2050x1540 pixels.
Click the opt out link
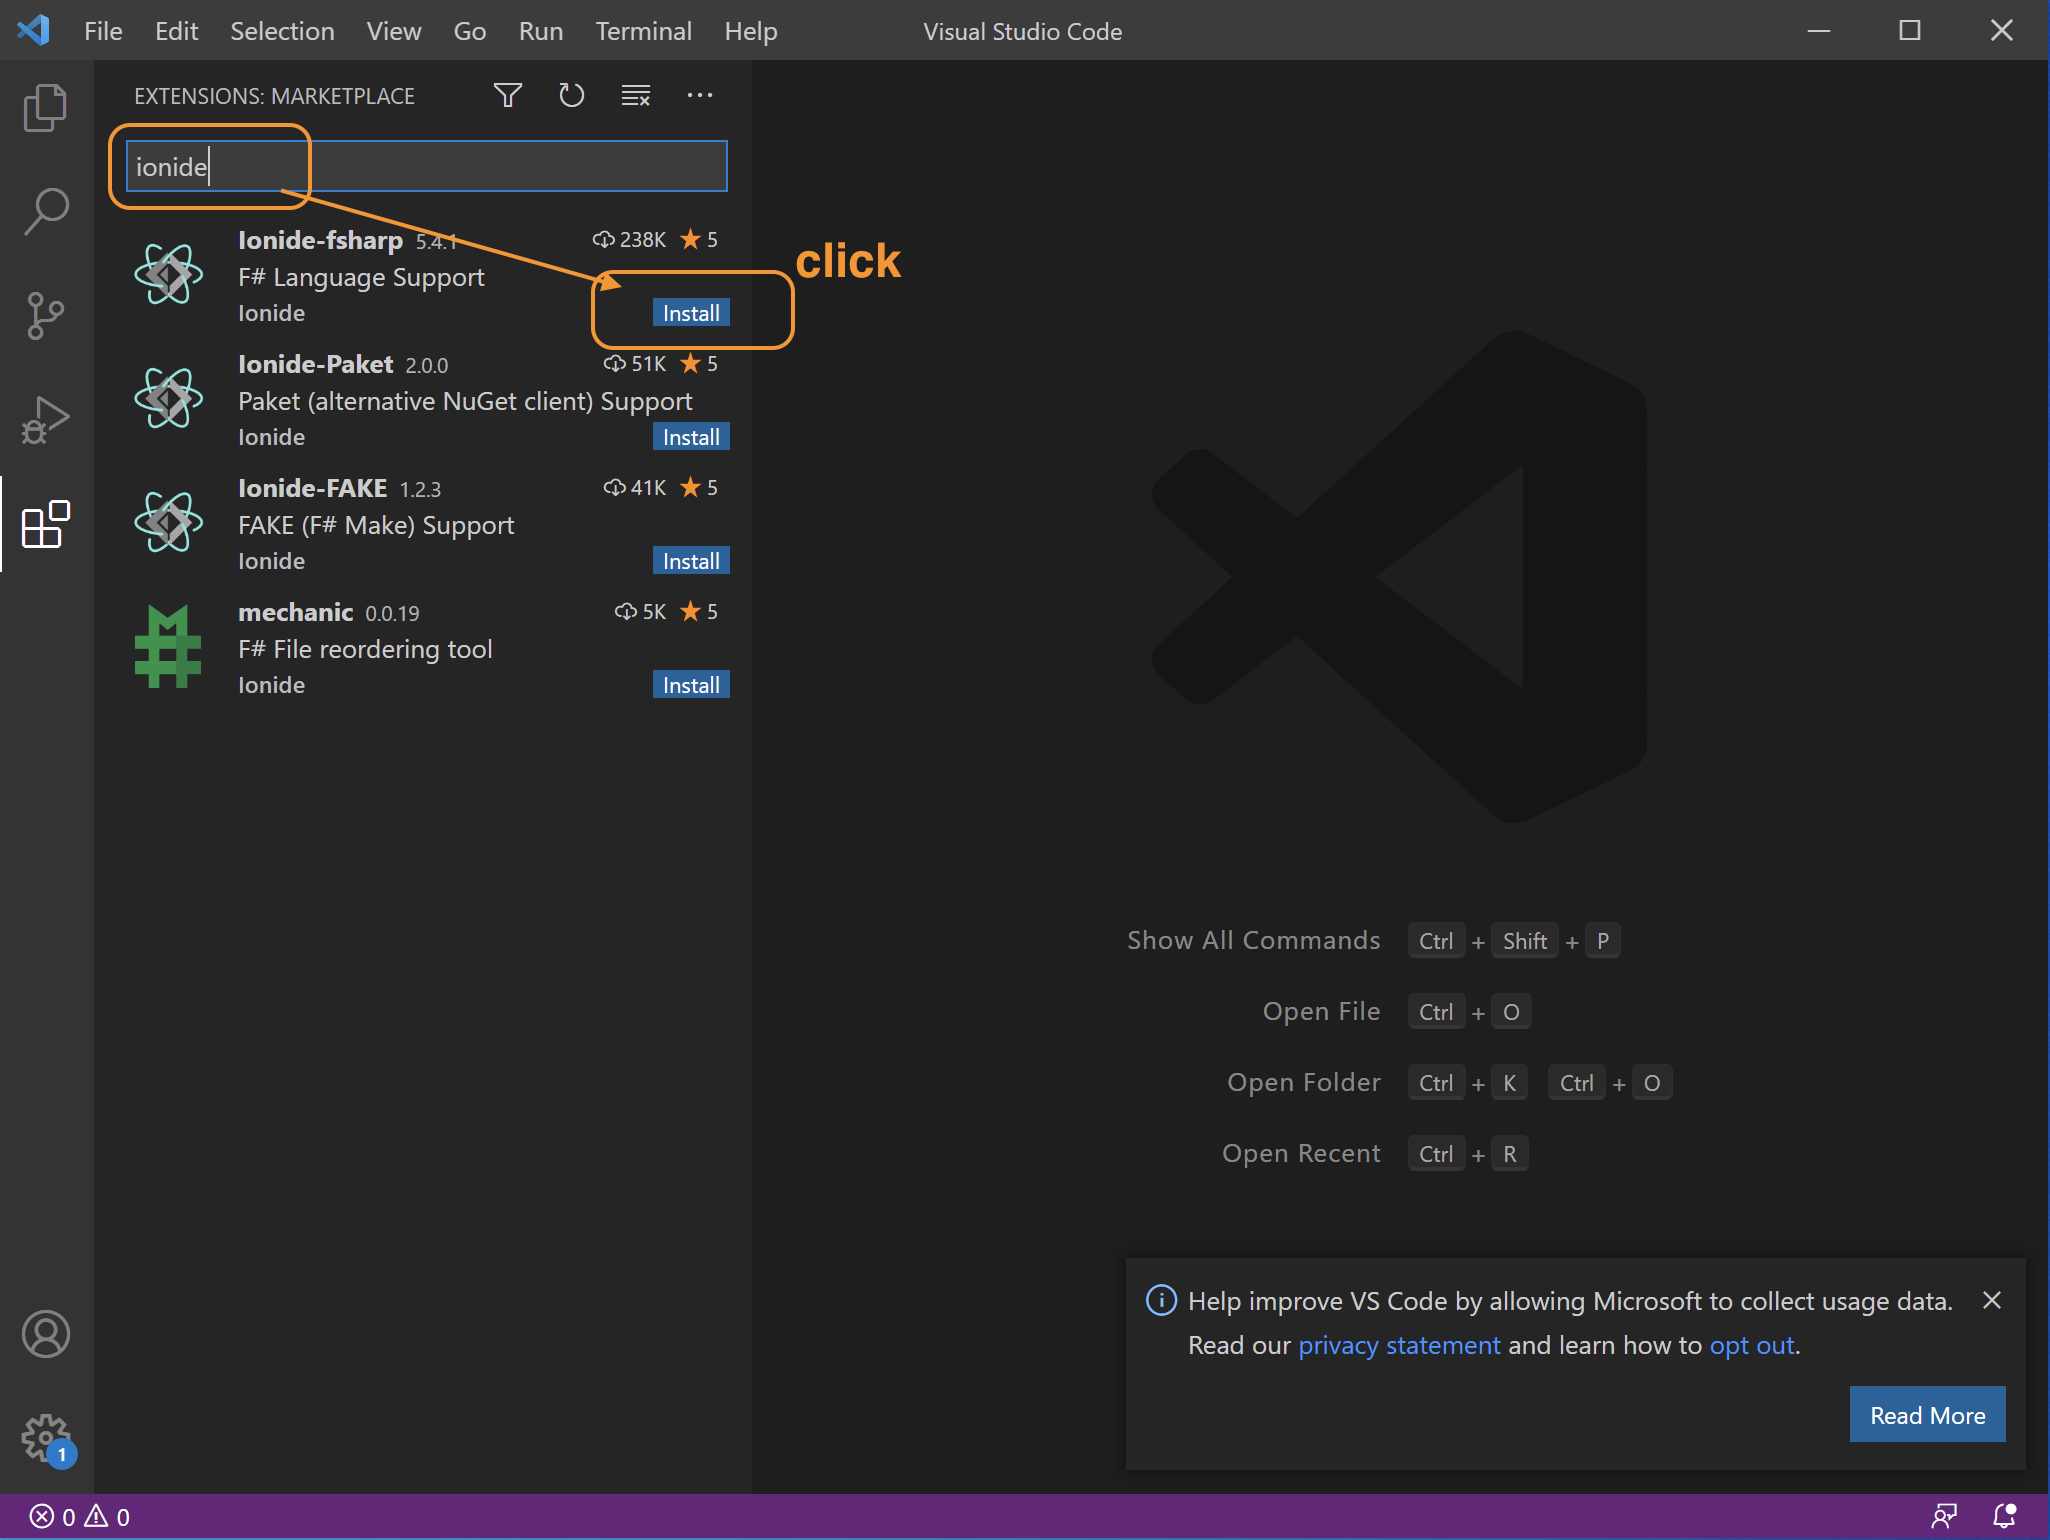(x=1751, y=1345)
